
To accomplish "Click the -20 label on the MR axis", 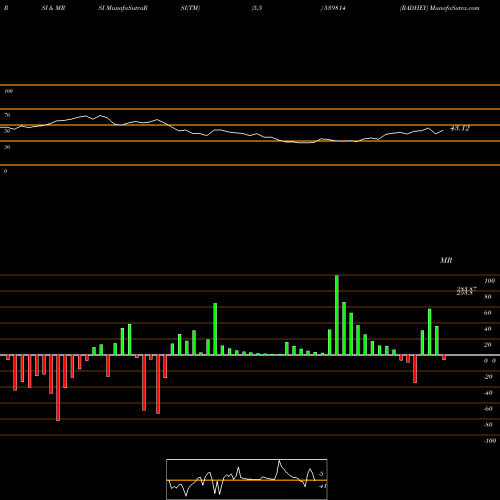I will 488,377.
